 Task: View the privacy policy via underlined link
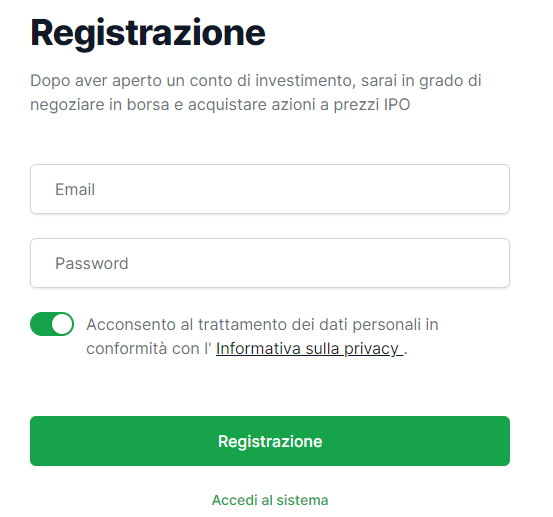click(x=309, y=348)
